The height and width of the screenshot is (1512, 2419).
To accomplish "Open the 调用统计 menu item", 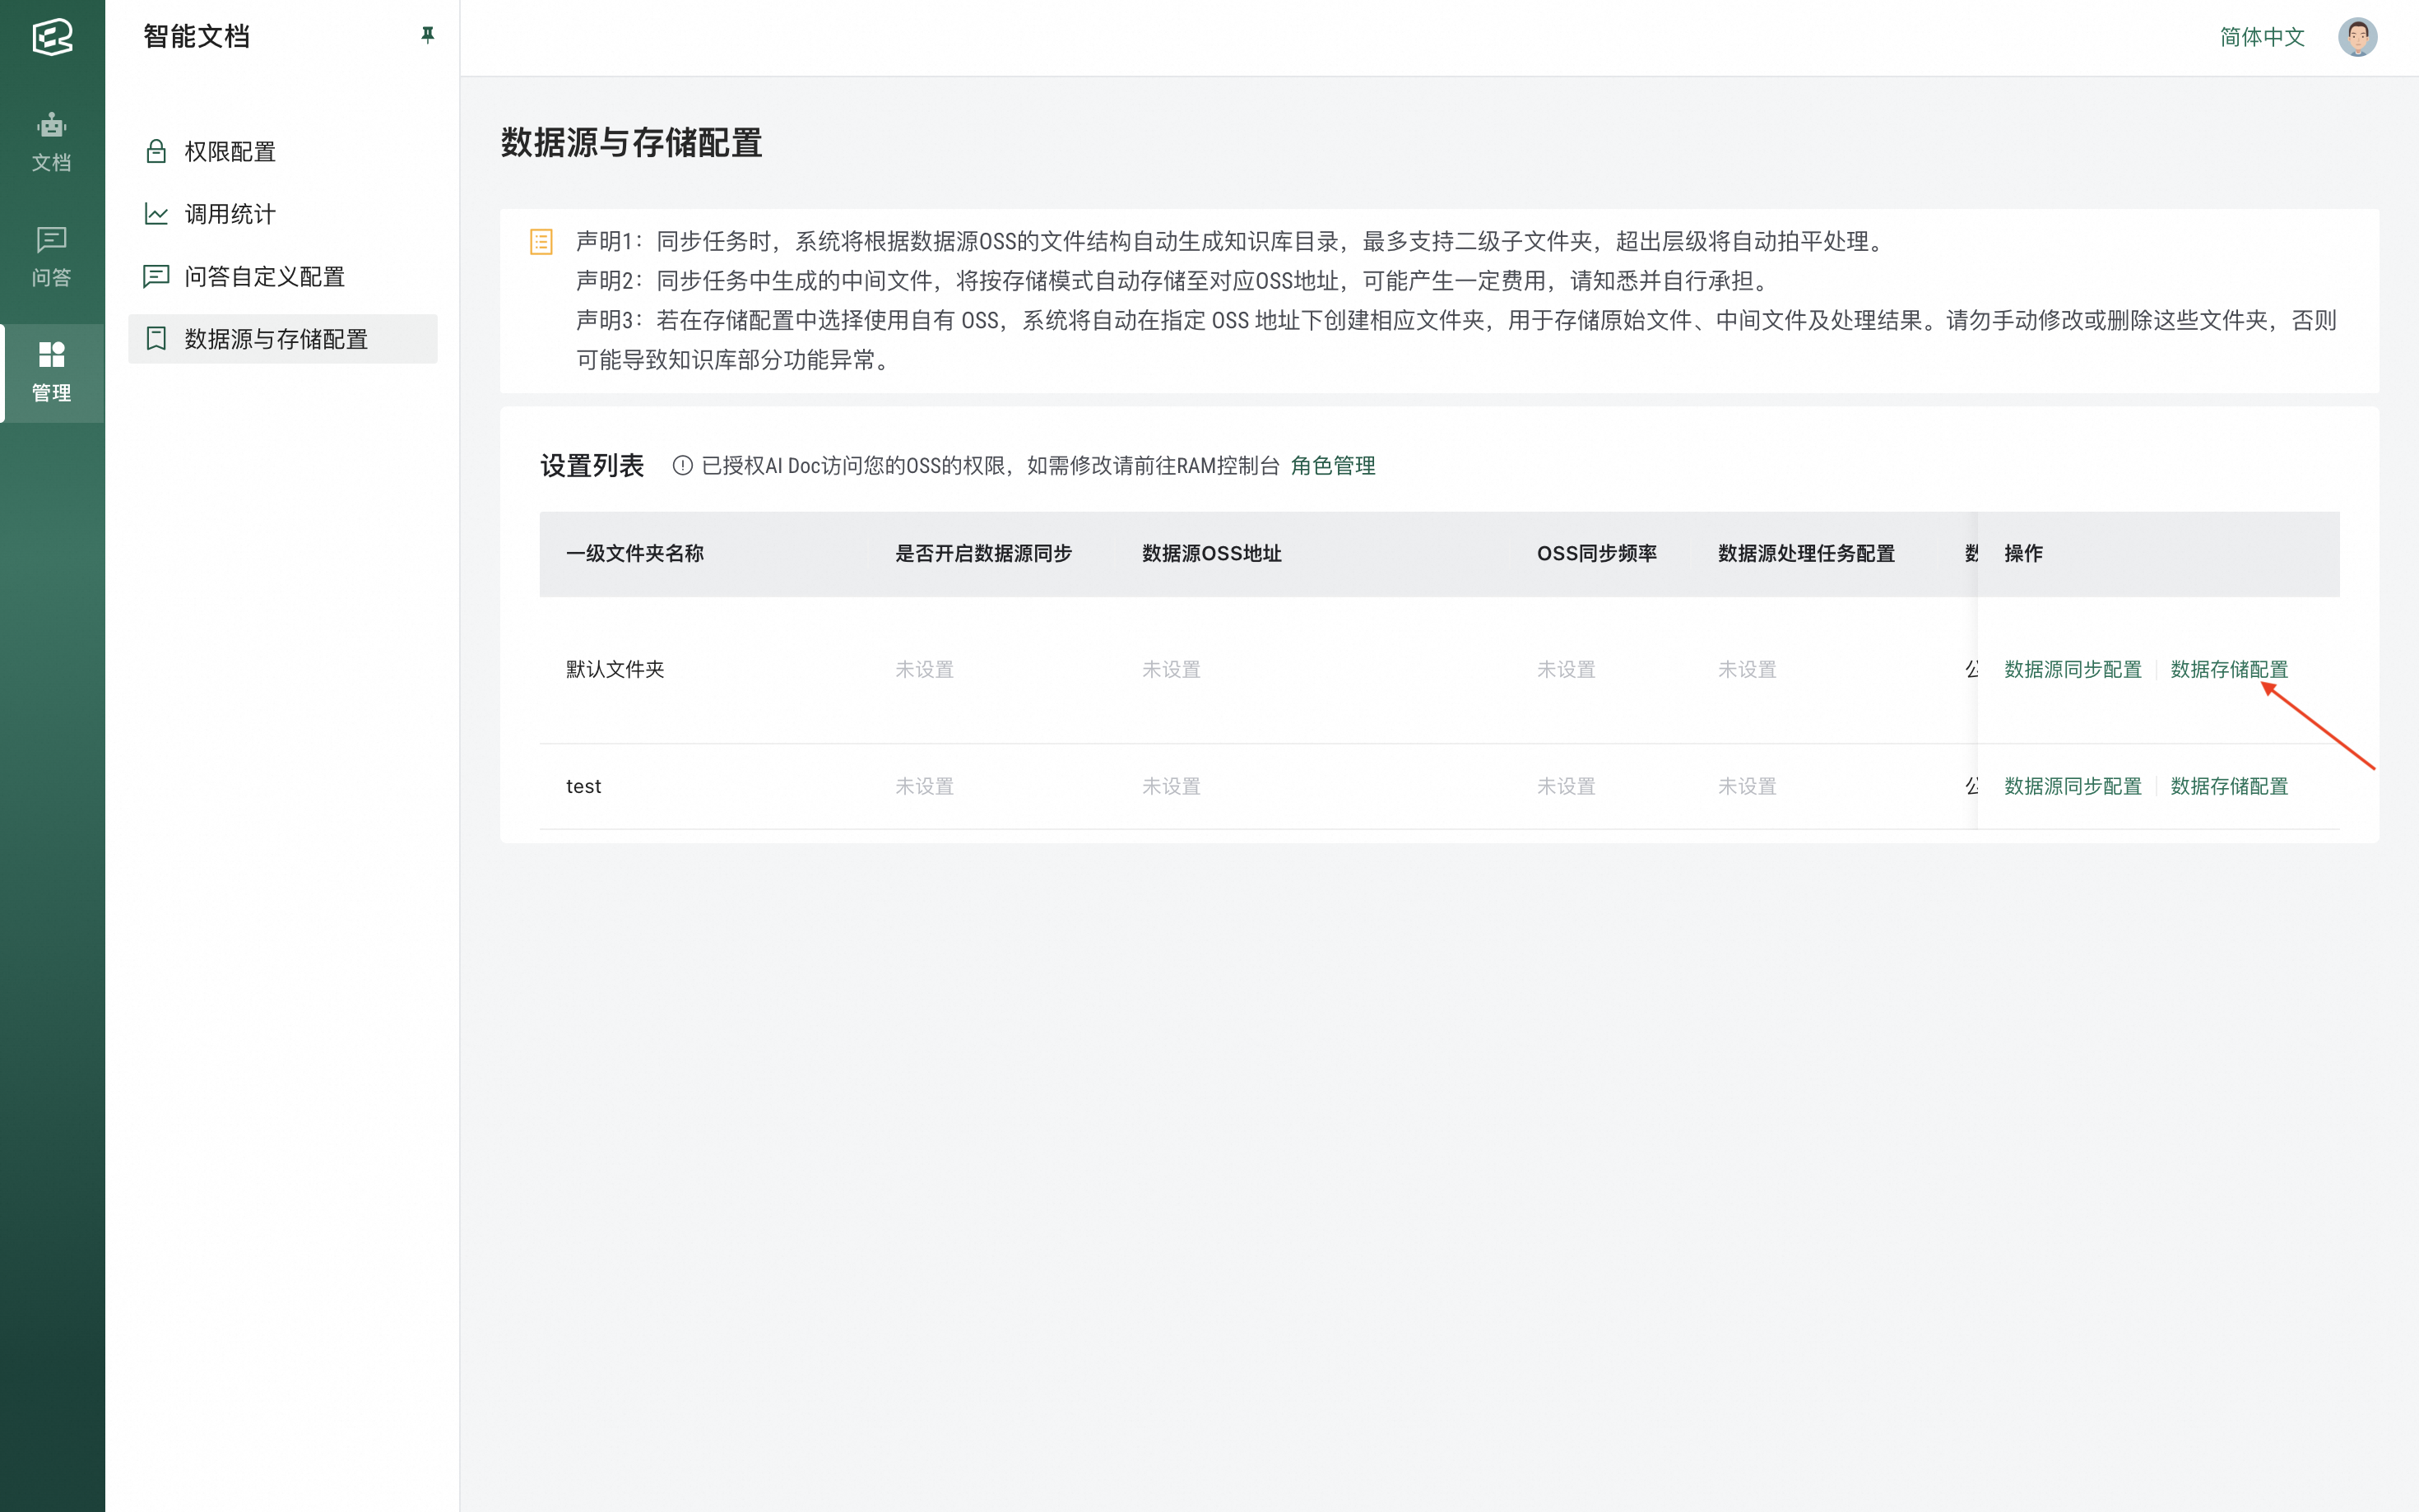I will (x=230, y=214).
